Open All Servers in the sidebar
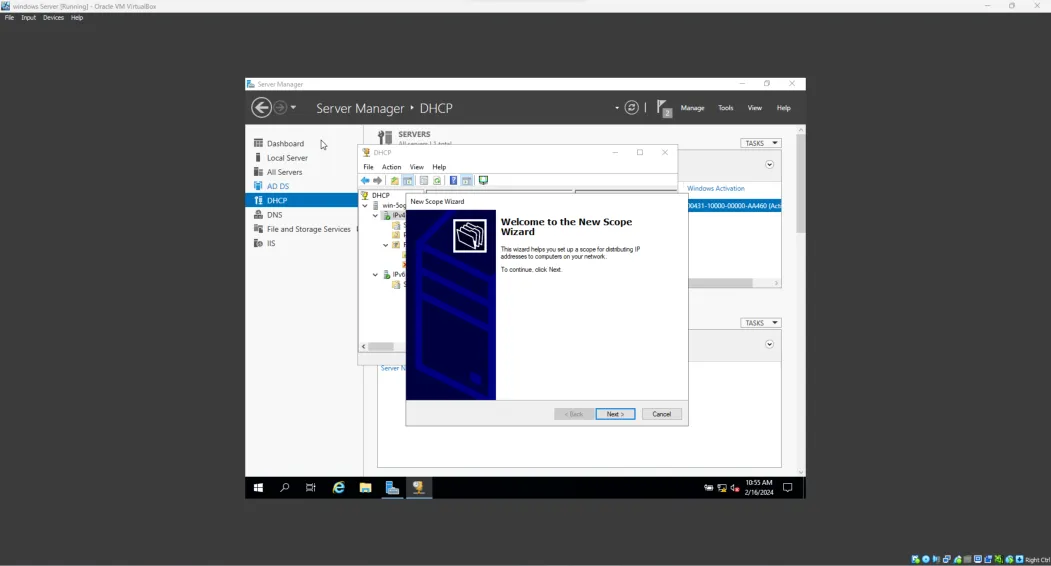Screen dimensions: 1051x566 284,172
